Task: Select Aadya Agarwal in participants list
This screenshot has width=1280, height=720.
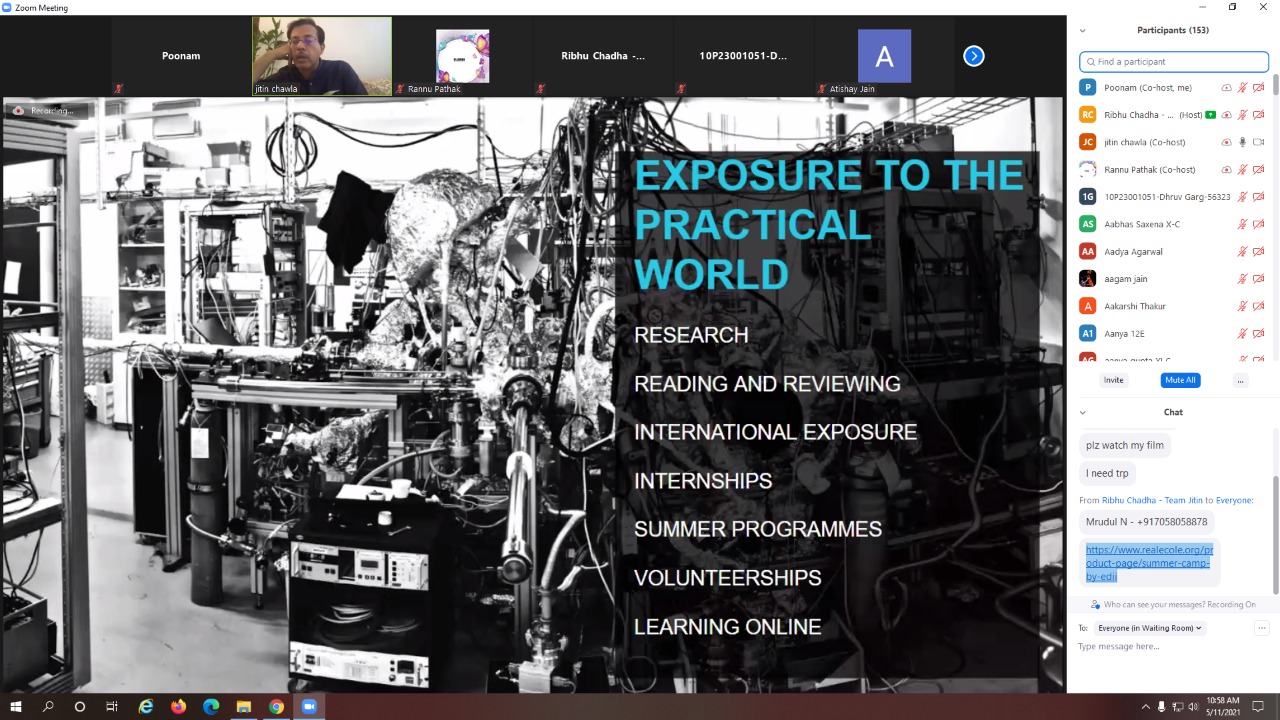Action: pos(1173,251)
